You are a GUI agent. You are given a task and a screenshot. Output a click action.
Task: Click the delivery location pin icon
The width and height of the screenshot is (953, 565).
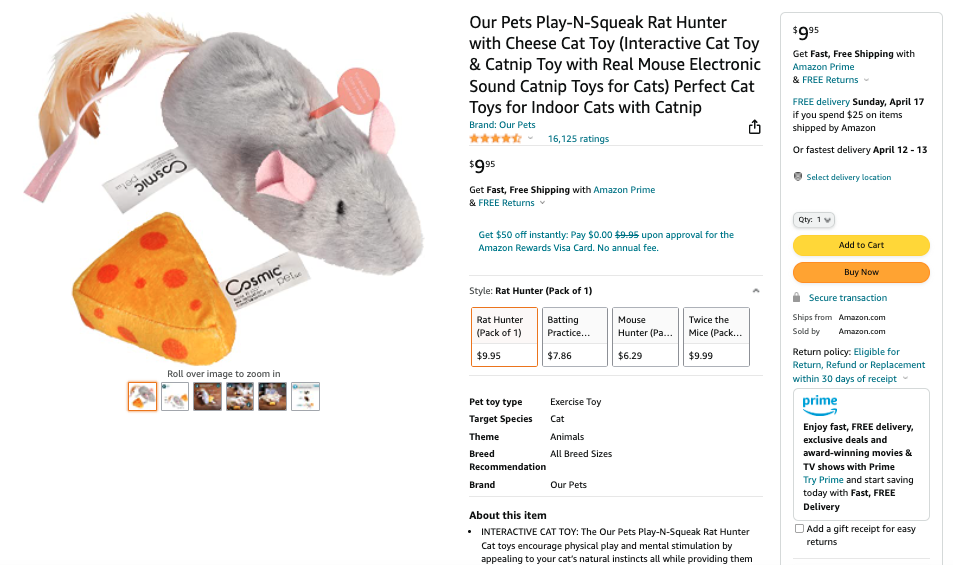(x=797, y=177)
